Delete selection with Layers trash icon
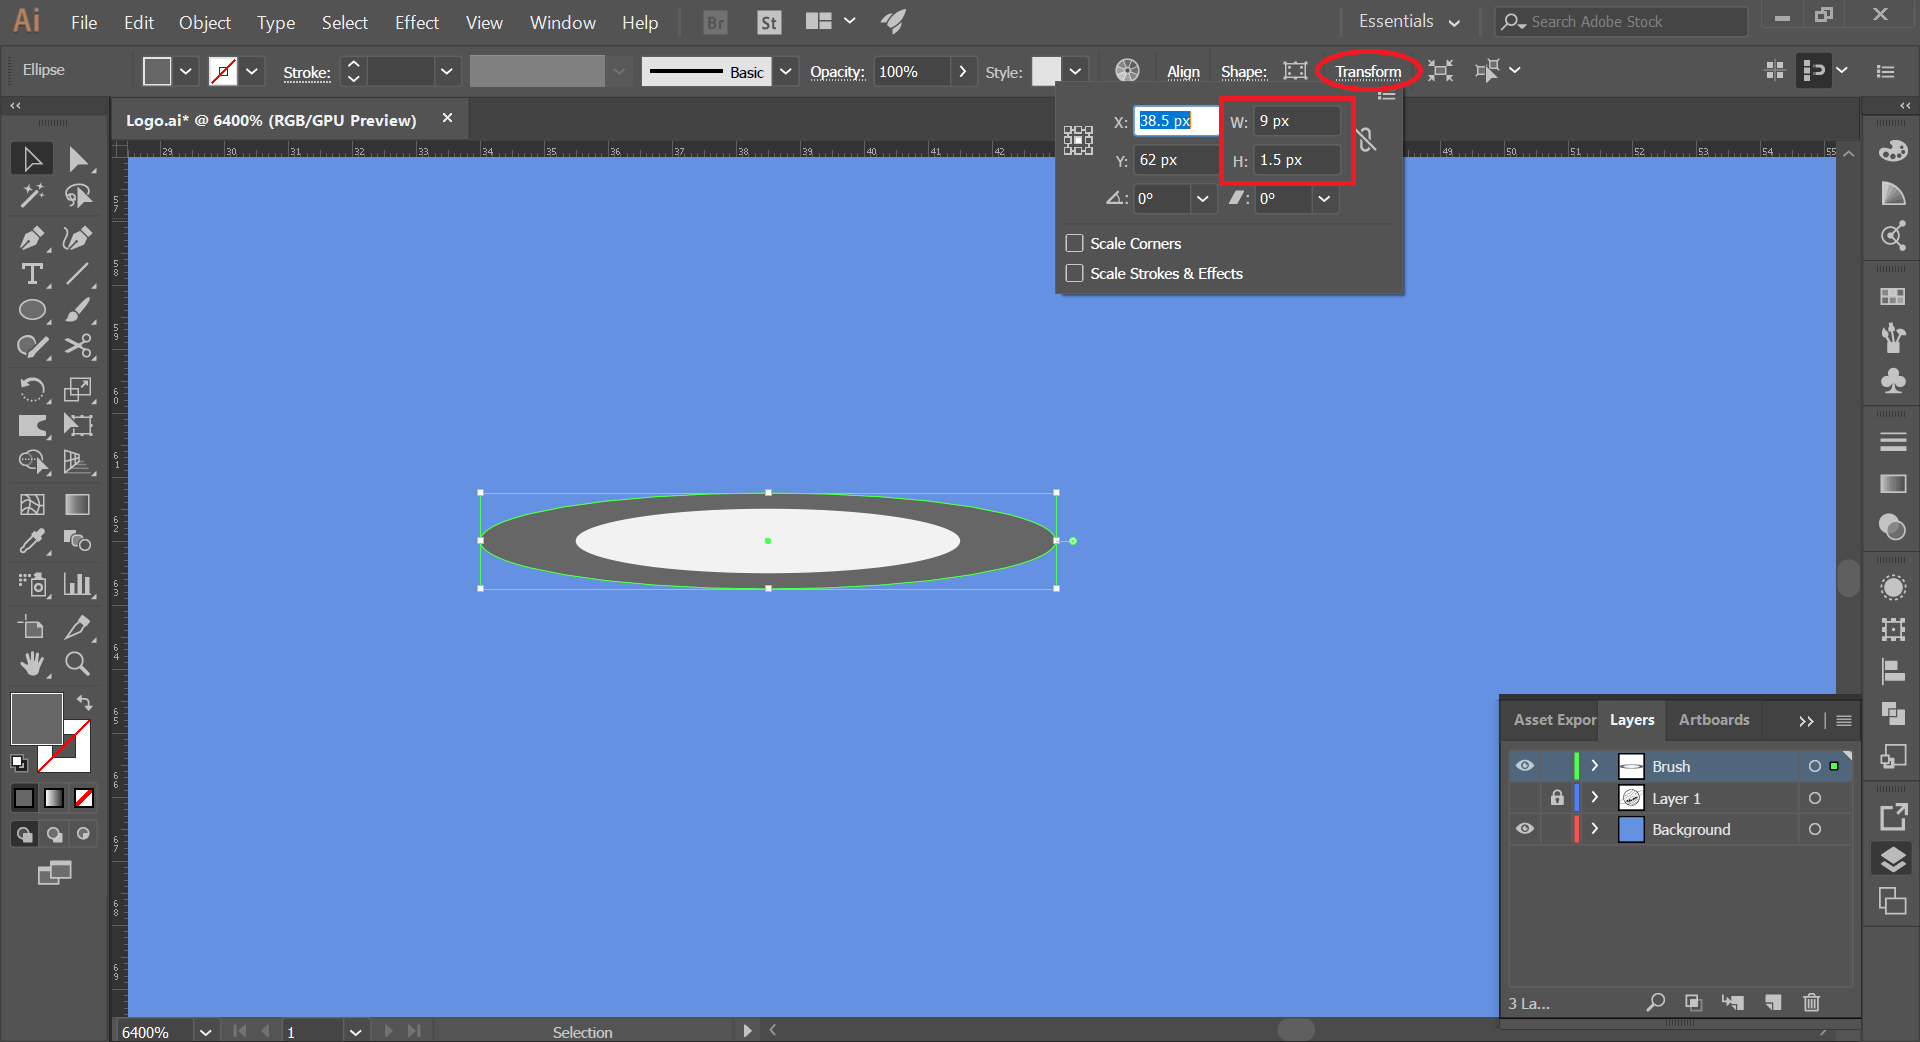This screenshot has height=1042, width=1920. (1811, 1002)
